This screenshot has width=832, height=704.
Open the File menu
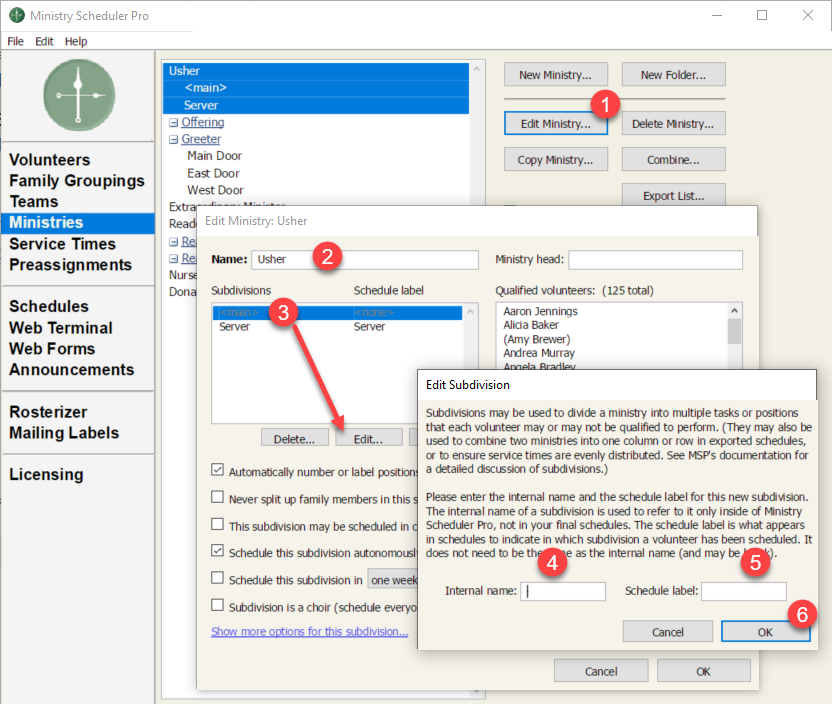(15, 41)
